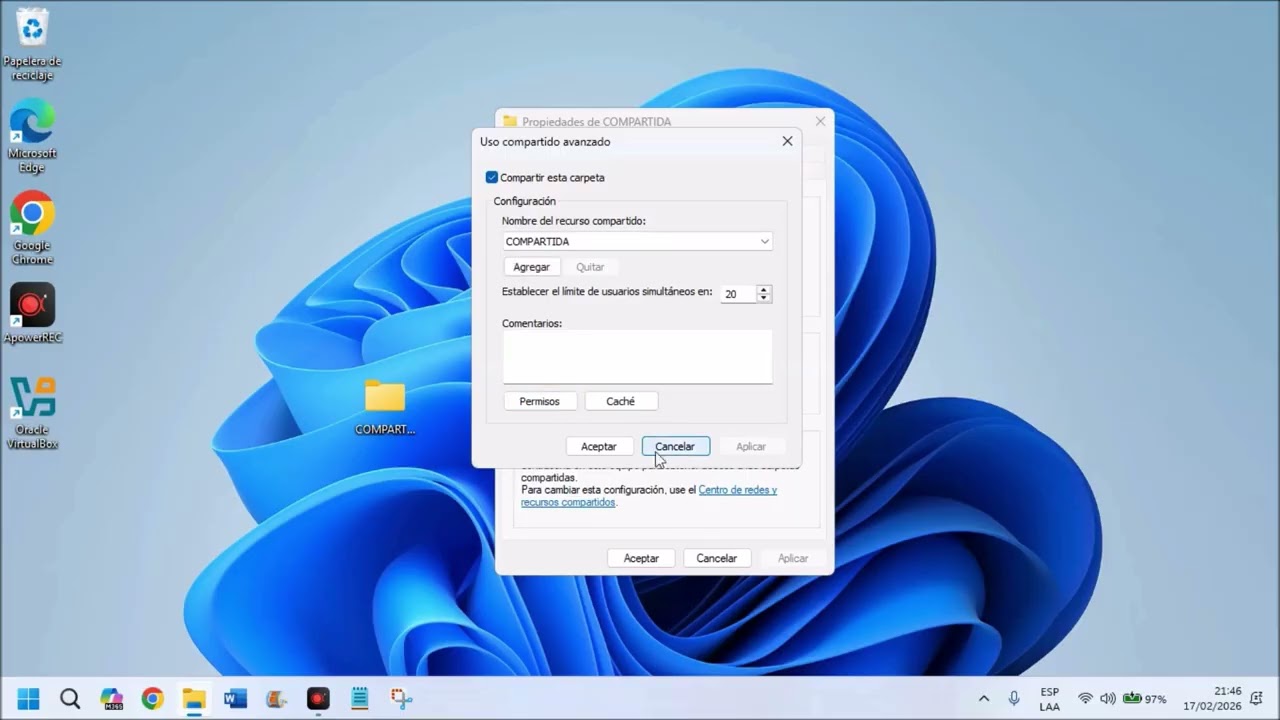1280x720 pixels.
Task: Increase the simultaneous users limit spinner
Action: pyautogui.click(x=764, y=290)
